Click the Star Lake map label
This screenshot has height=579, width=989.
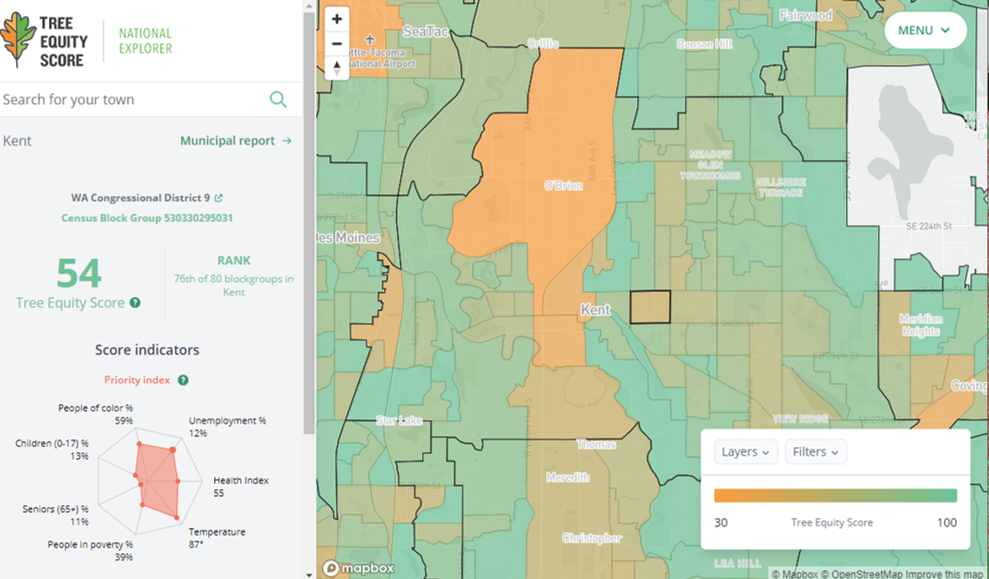pyautogui.click(x=399, y=421)
